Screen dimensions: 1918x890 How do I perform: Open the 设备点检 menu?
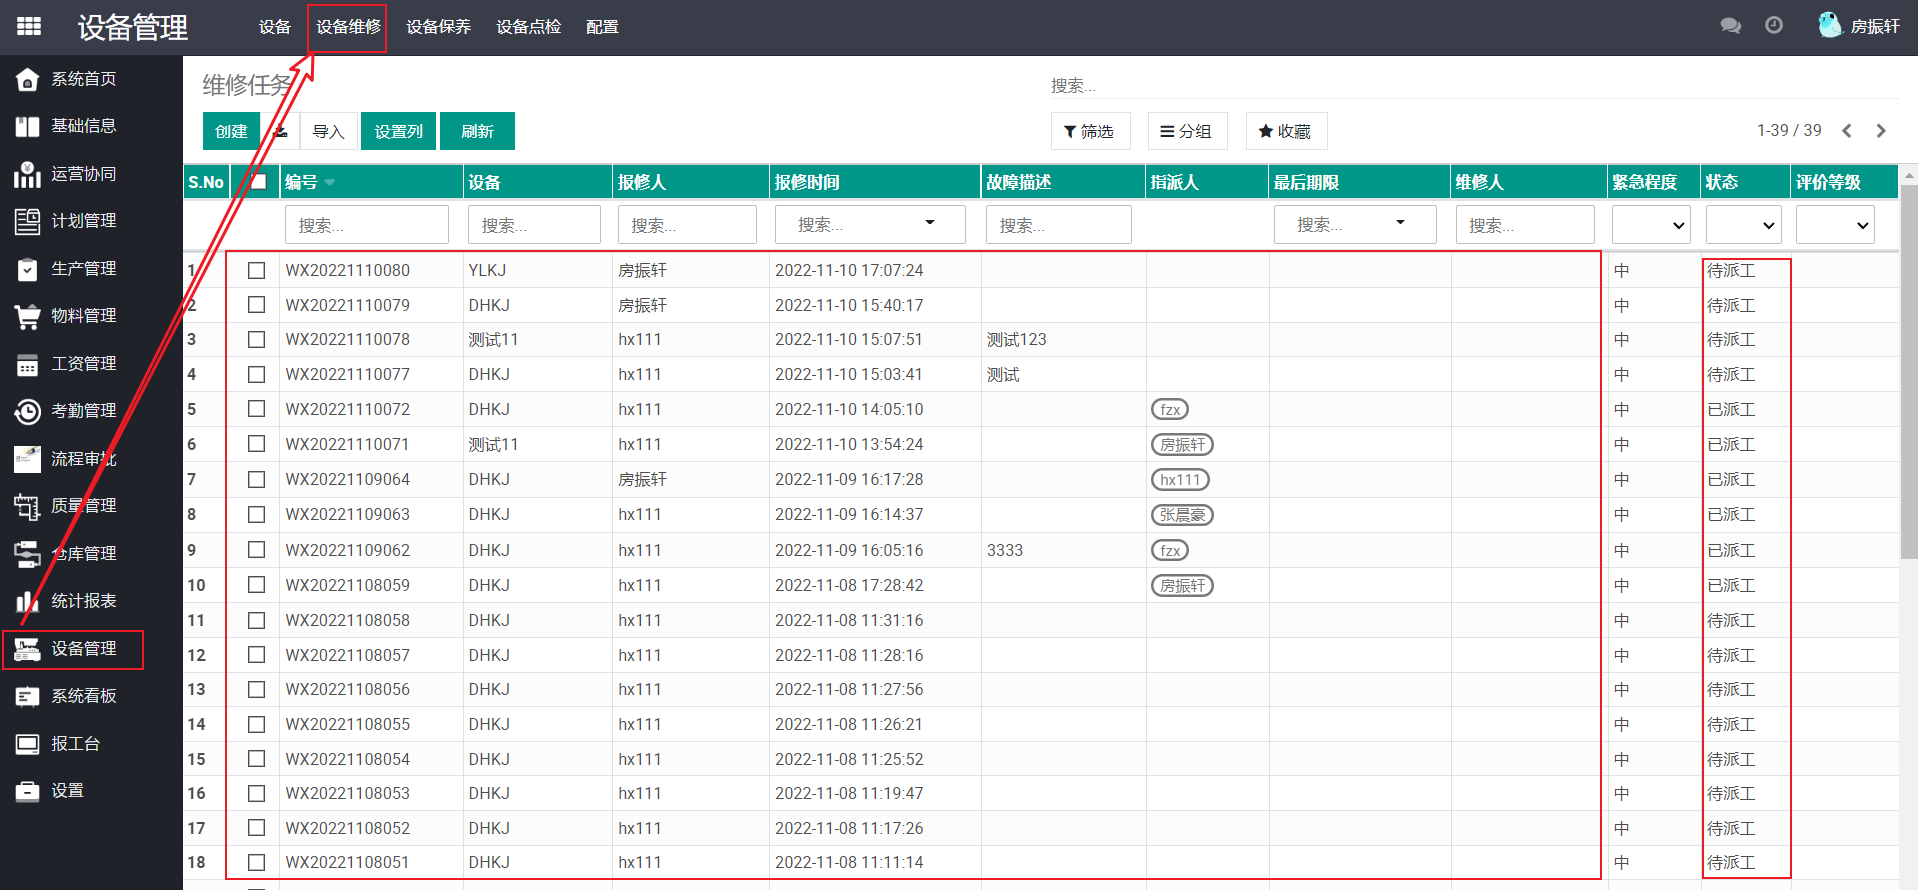[528, 27]
